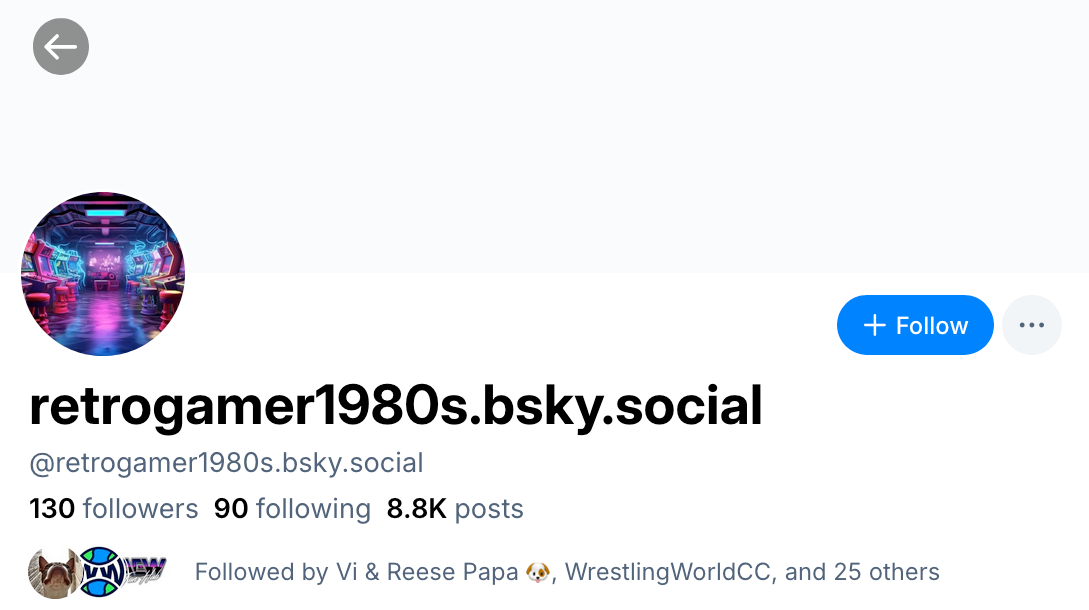Image resolution: width=1089 pixels, height=610 pixels.
Task: Click the 8.8K posts count
Action: pos(455,509)
